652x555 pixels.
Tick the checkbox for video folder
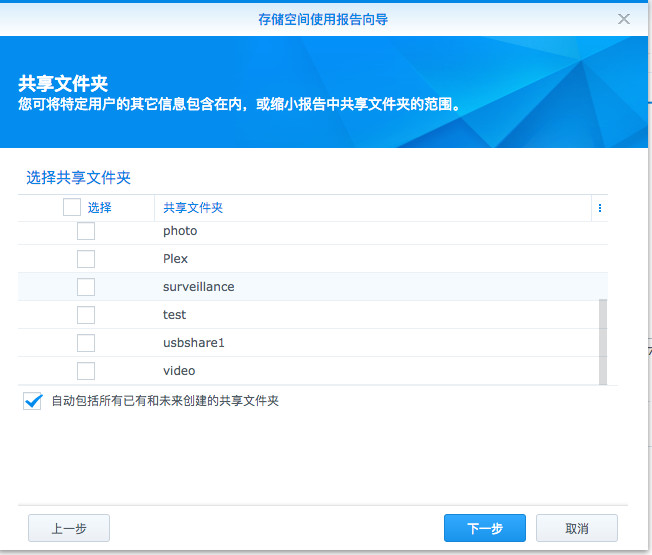[86, 371]
